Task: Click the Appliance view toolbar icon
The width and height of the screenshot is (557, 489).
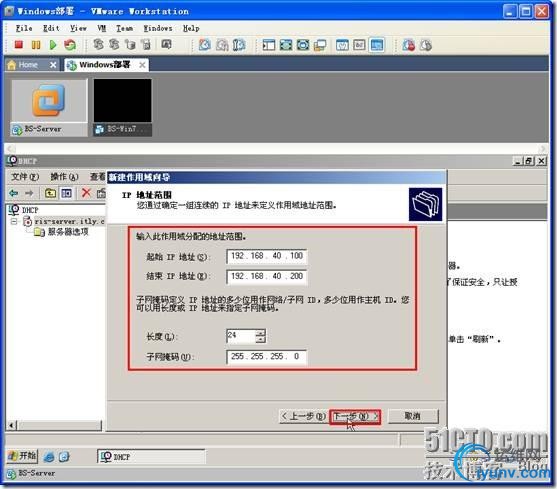Action: (359, 45)
